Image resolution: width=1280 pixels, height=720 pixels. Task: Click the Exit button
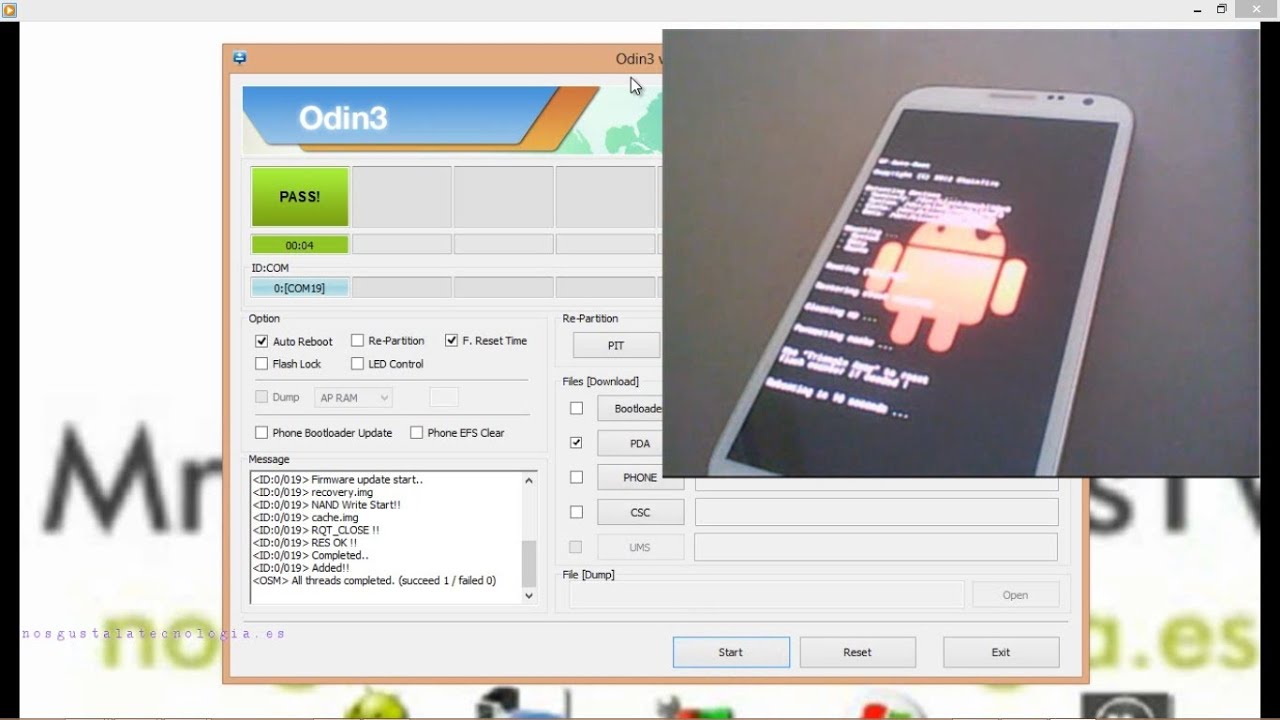1001,652
